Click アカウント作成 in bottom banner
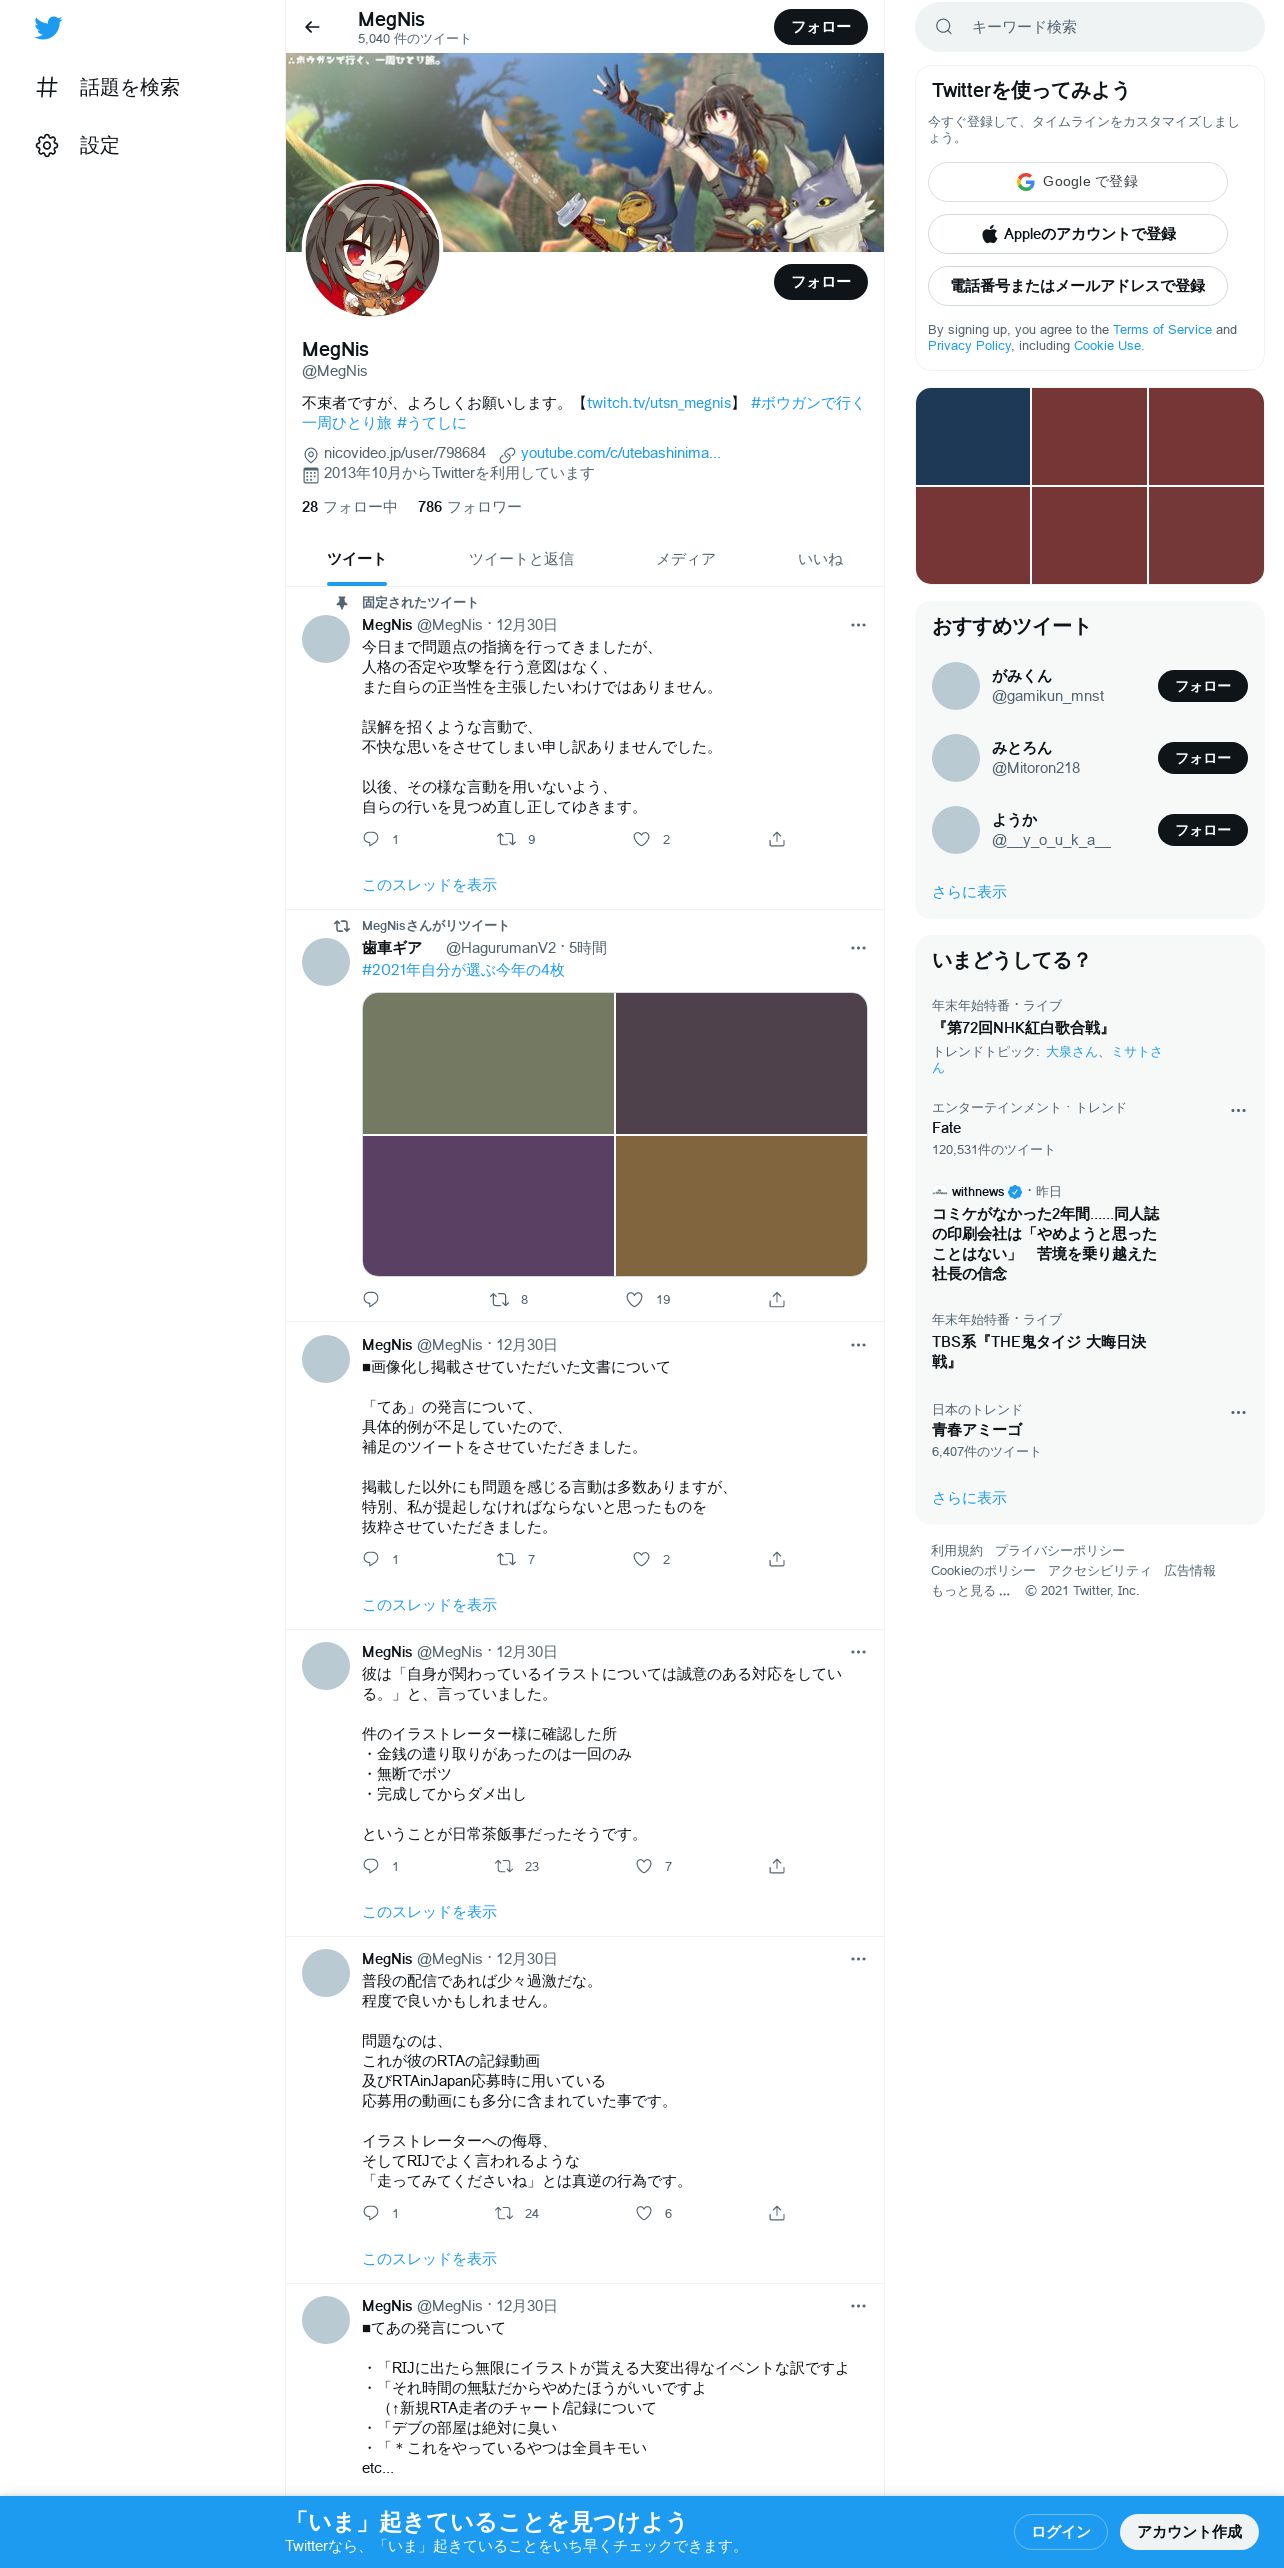Screen dimensions: 1284x2568 (1189, 2532)
